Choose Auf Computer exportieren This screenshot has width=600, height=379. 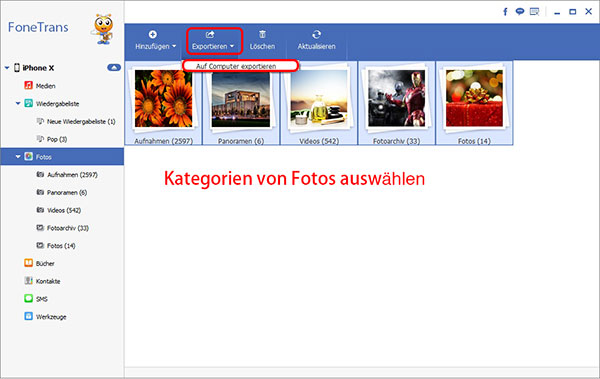236,66
